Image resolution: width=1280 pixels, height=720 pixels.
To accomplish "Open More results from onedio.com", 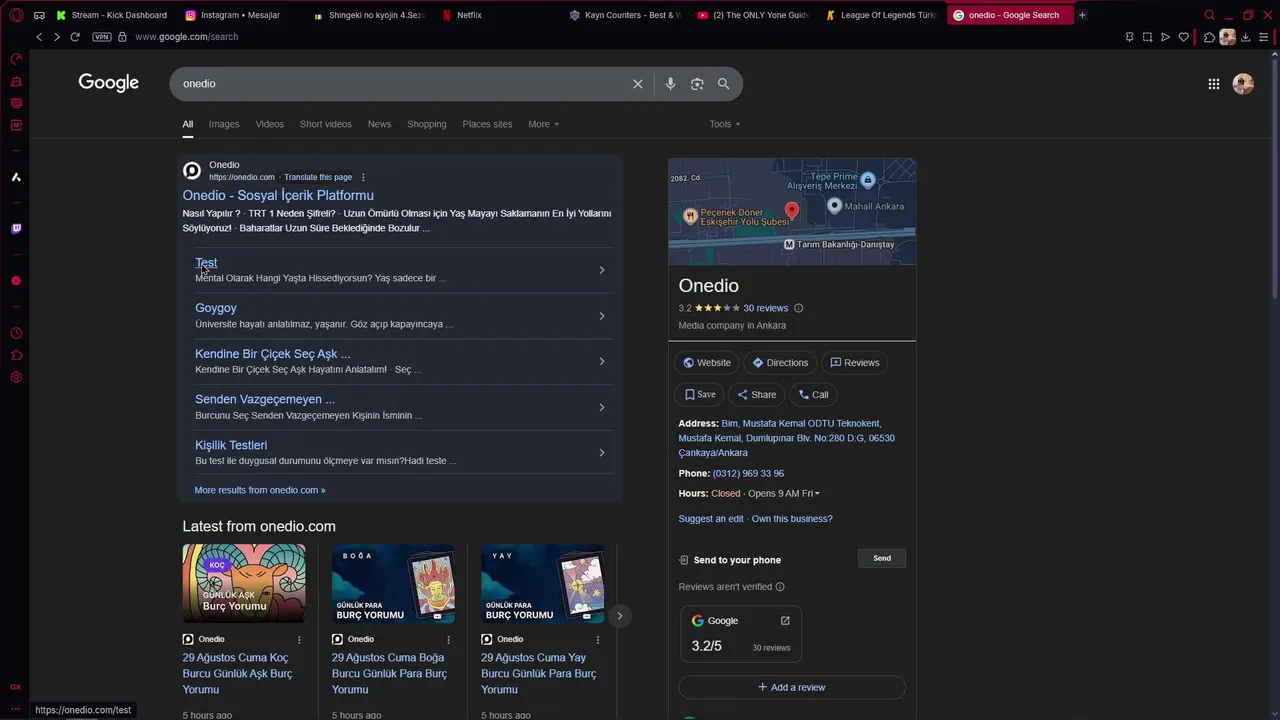I will pyautogui.click(x=260, y=491).
